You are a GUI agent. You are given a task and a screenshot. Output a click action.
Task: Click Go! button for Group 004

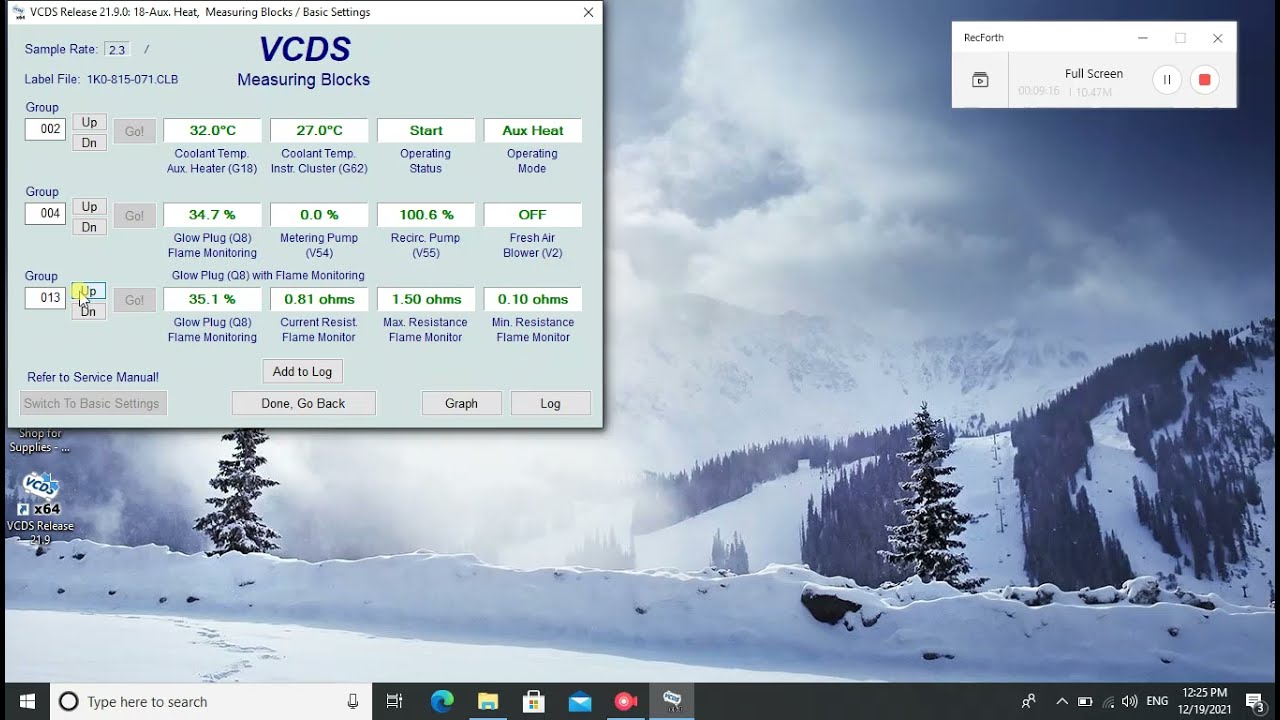click(134, 215)
